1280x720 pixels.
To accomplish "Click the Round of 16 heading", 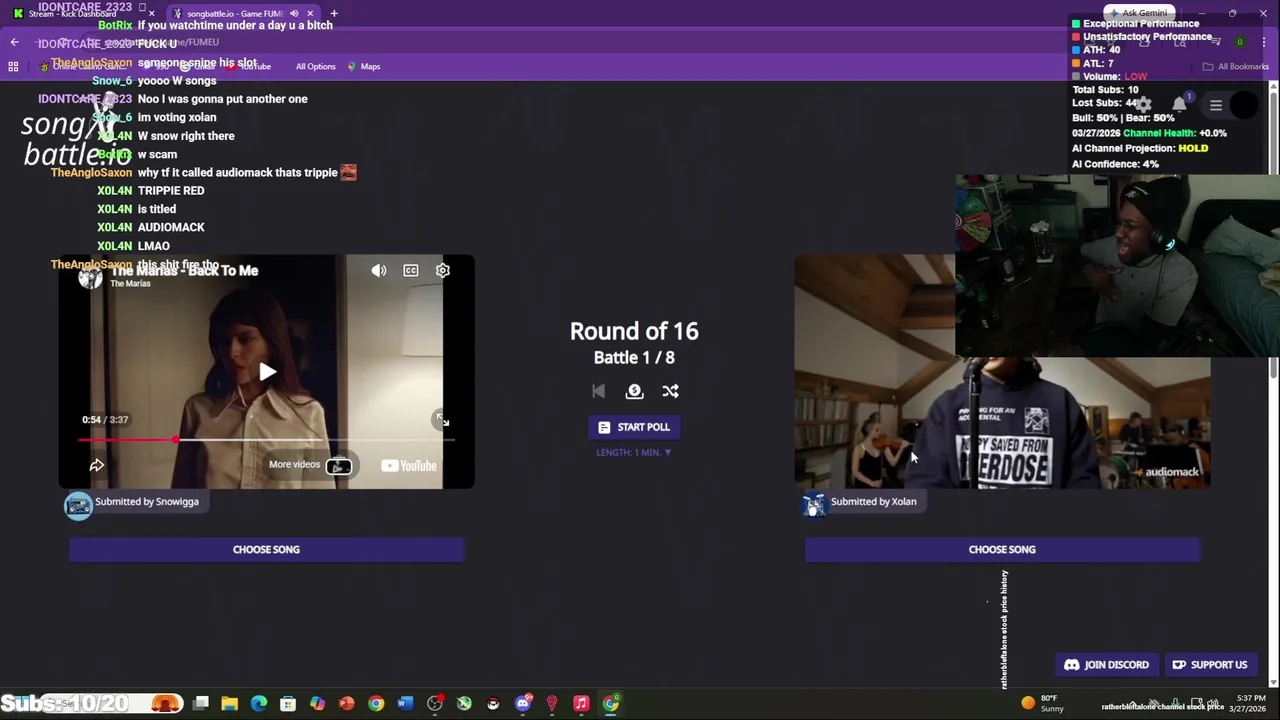I will (634, 331).
